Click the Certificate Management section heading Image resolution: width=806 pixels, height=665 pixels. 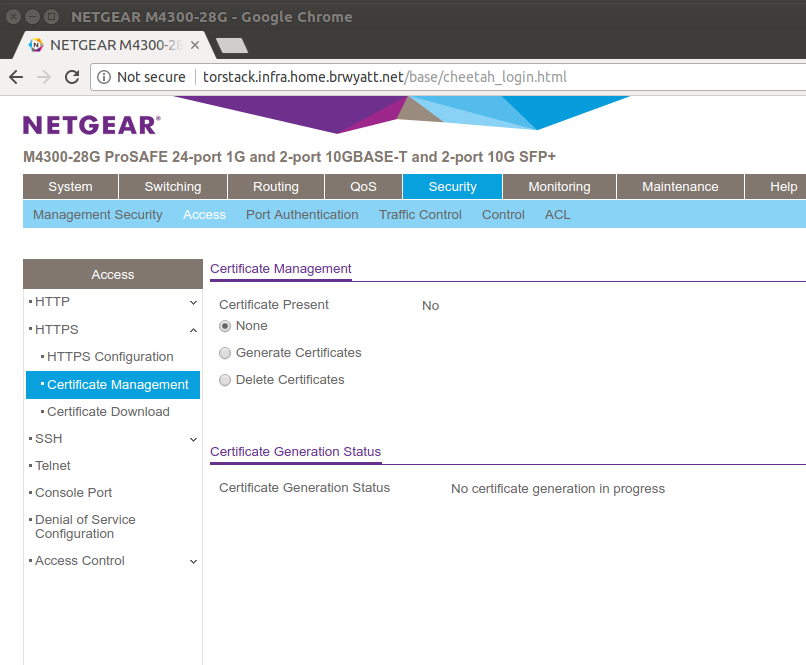pyautogui.click(x=281, y=269)
